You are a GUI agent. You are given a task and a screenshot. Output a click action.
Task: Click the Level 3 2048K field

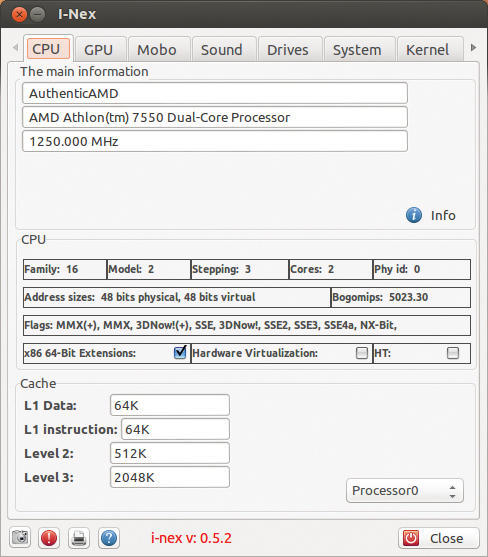point(170,477)
